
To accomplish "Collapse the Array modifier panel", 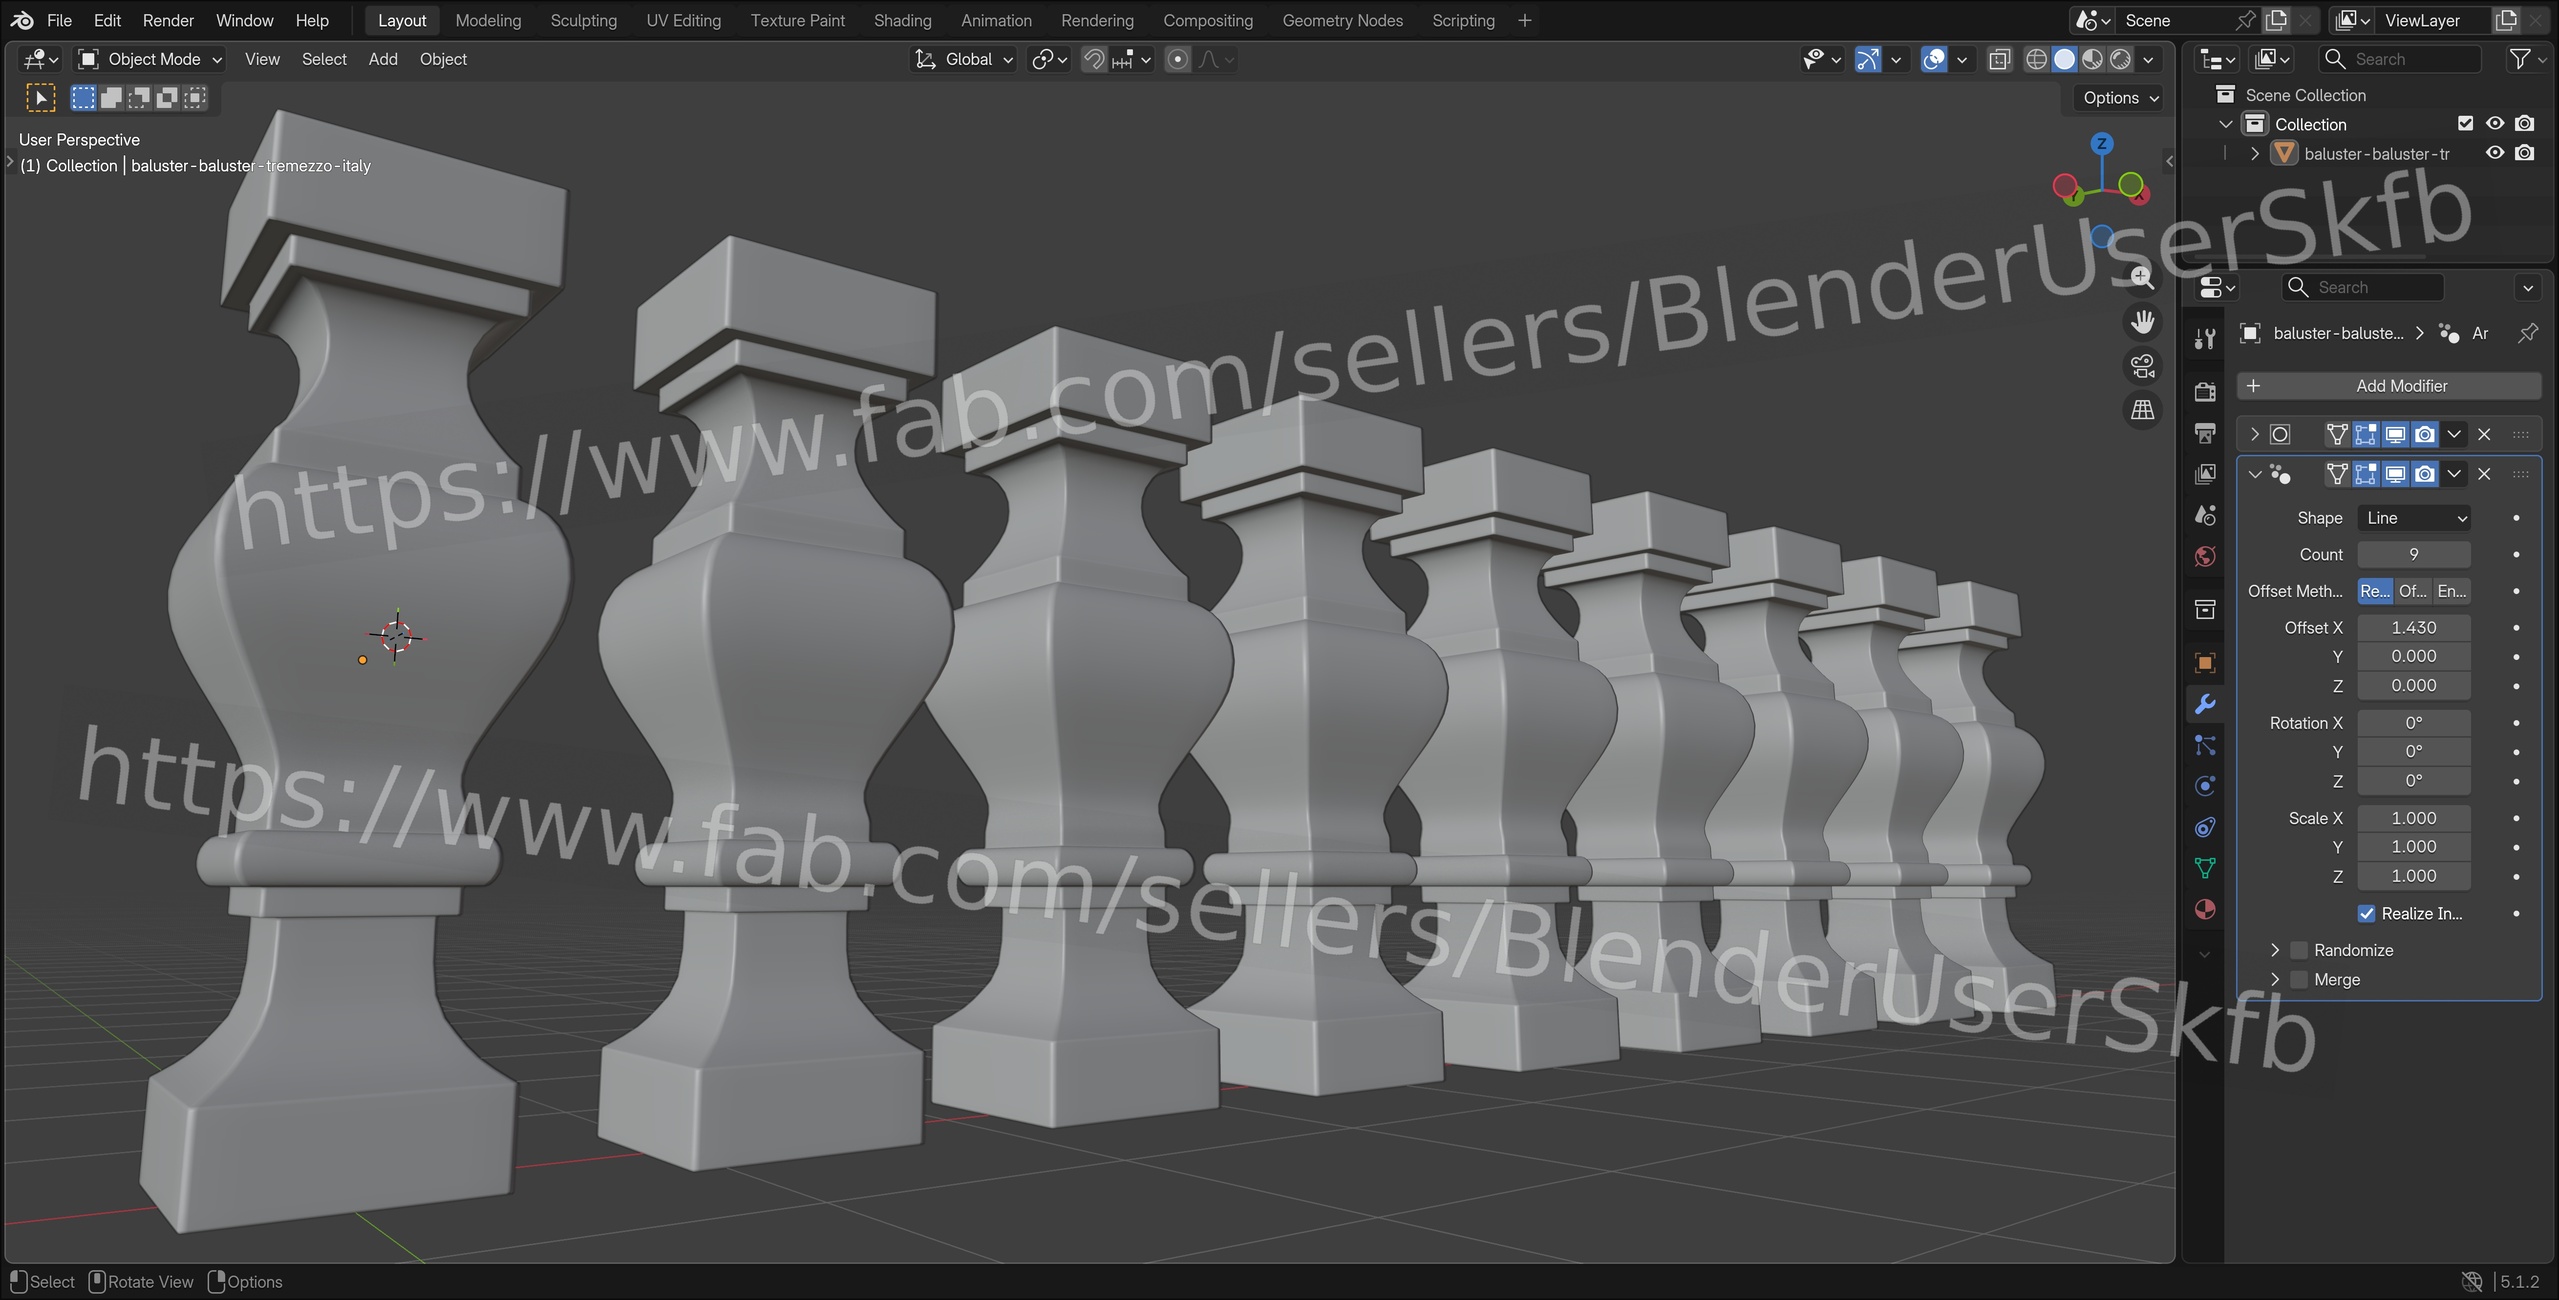I will 2254,474.
